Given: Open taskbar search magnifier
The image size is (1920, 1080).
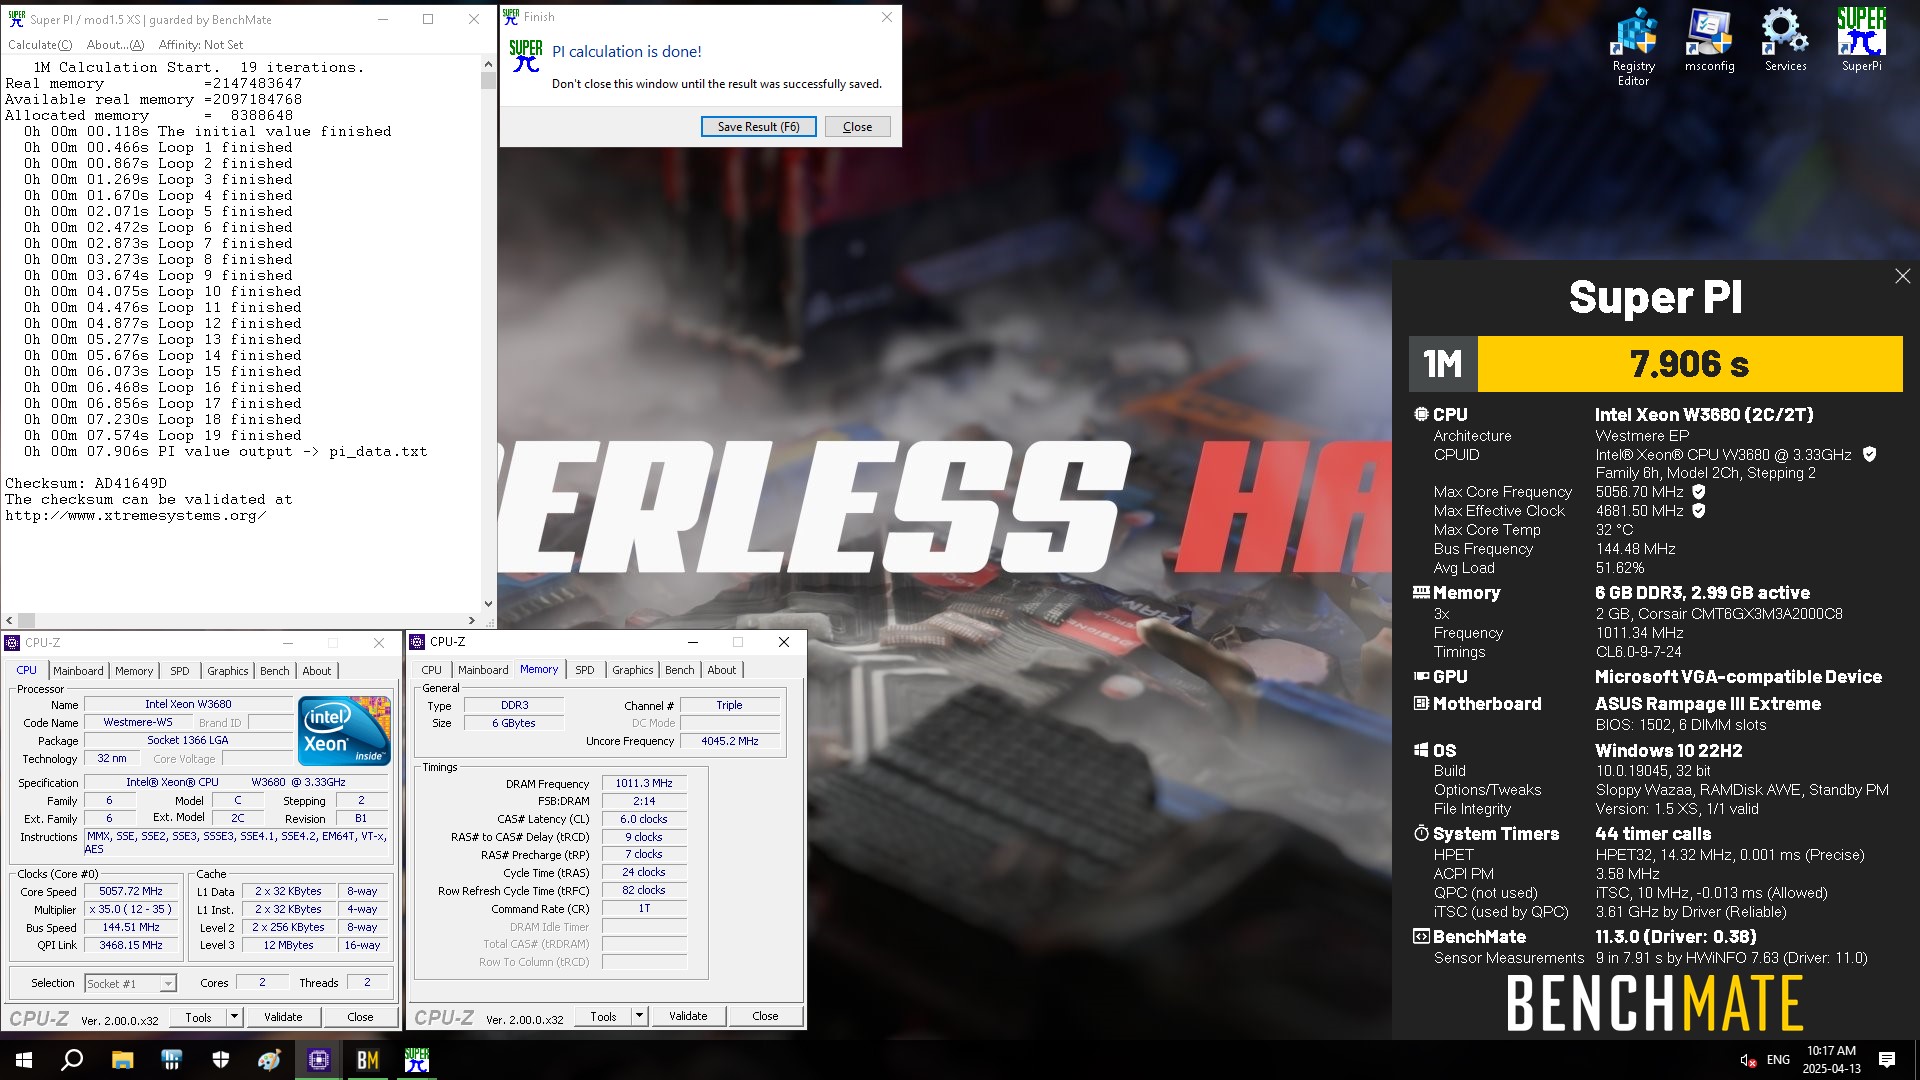Looking at the screenshot, I should [72, 1060].
